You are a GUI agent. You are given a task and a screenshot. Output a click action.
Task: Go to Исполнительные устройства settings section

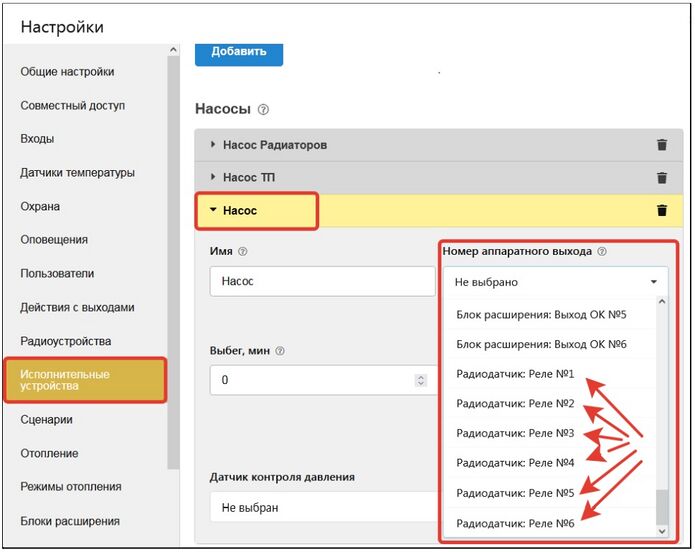coord(84,380)
